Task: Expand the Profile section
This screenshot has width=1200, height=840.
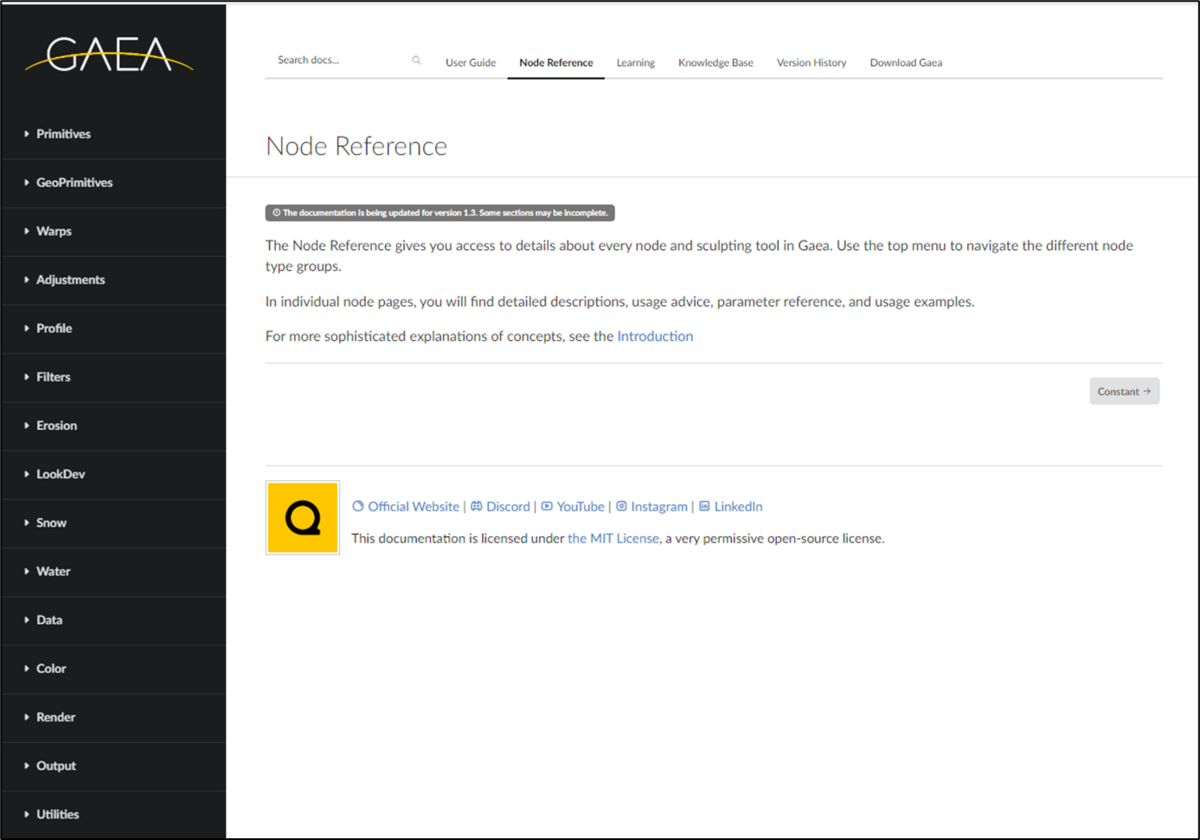Action: [x=113, y=328]
